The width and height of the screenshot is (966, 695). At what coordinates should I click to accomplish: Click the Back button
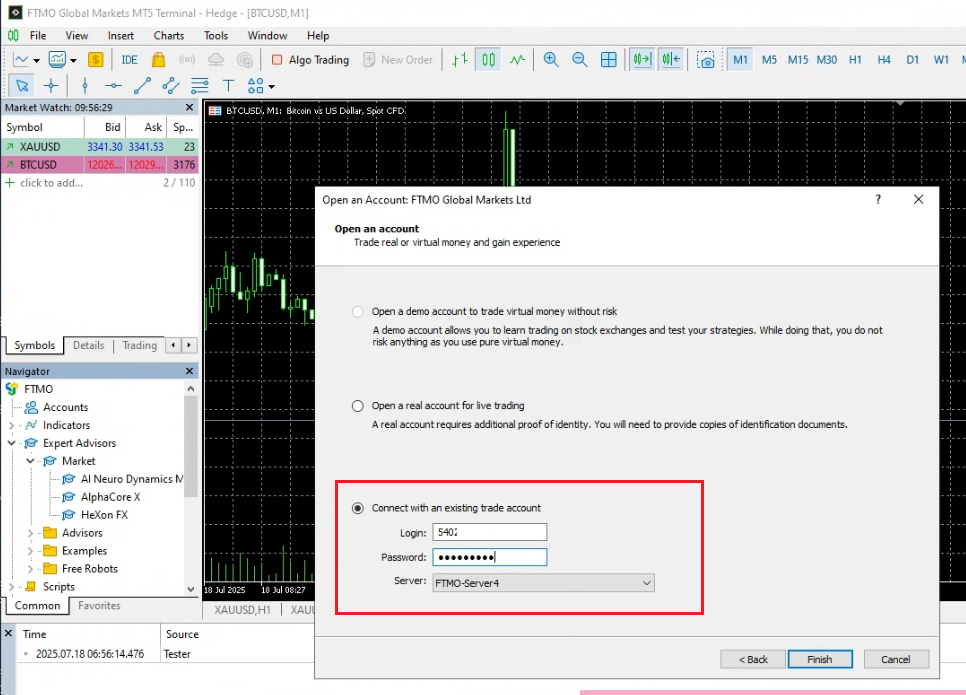(x=753, y=659)
